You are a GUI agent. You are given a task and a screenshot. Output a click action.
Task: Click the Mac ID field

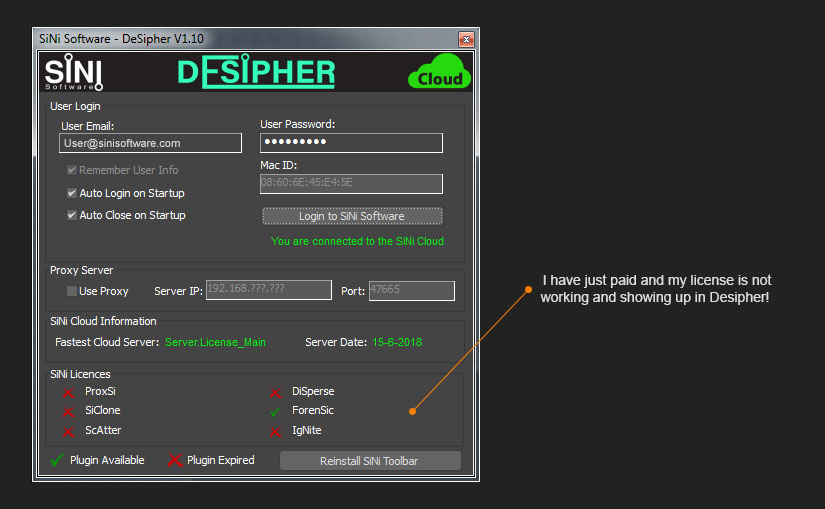click(351, 184)
